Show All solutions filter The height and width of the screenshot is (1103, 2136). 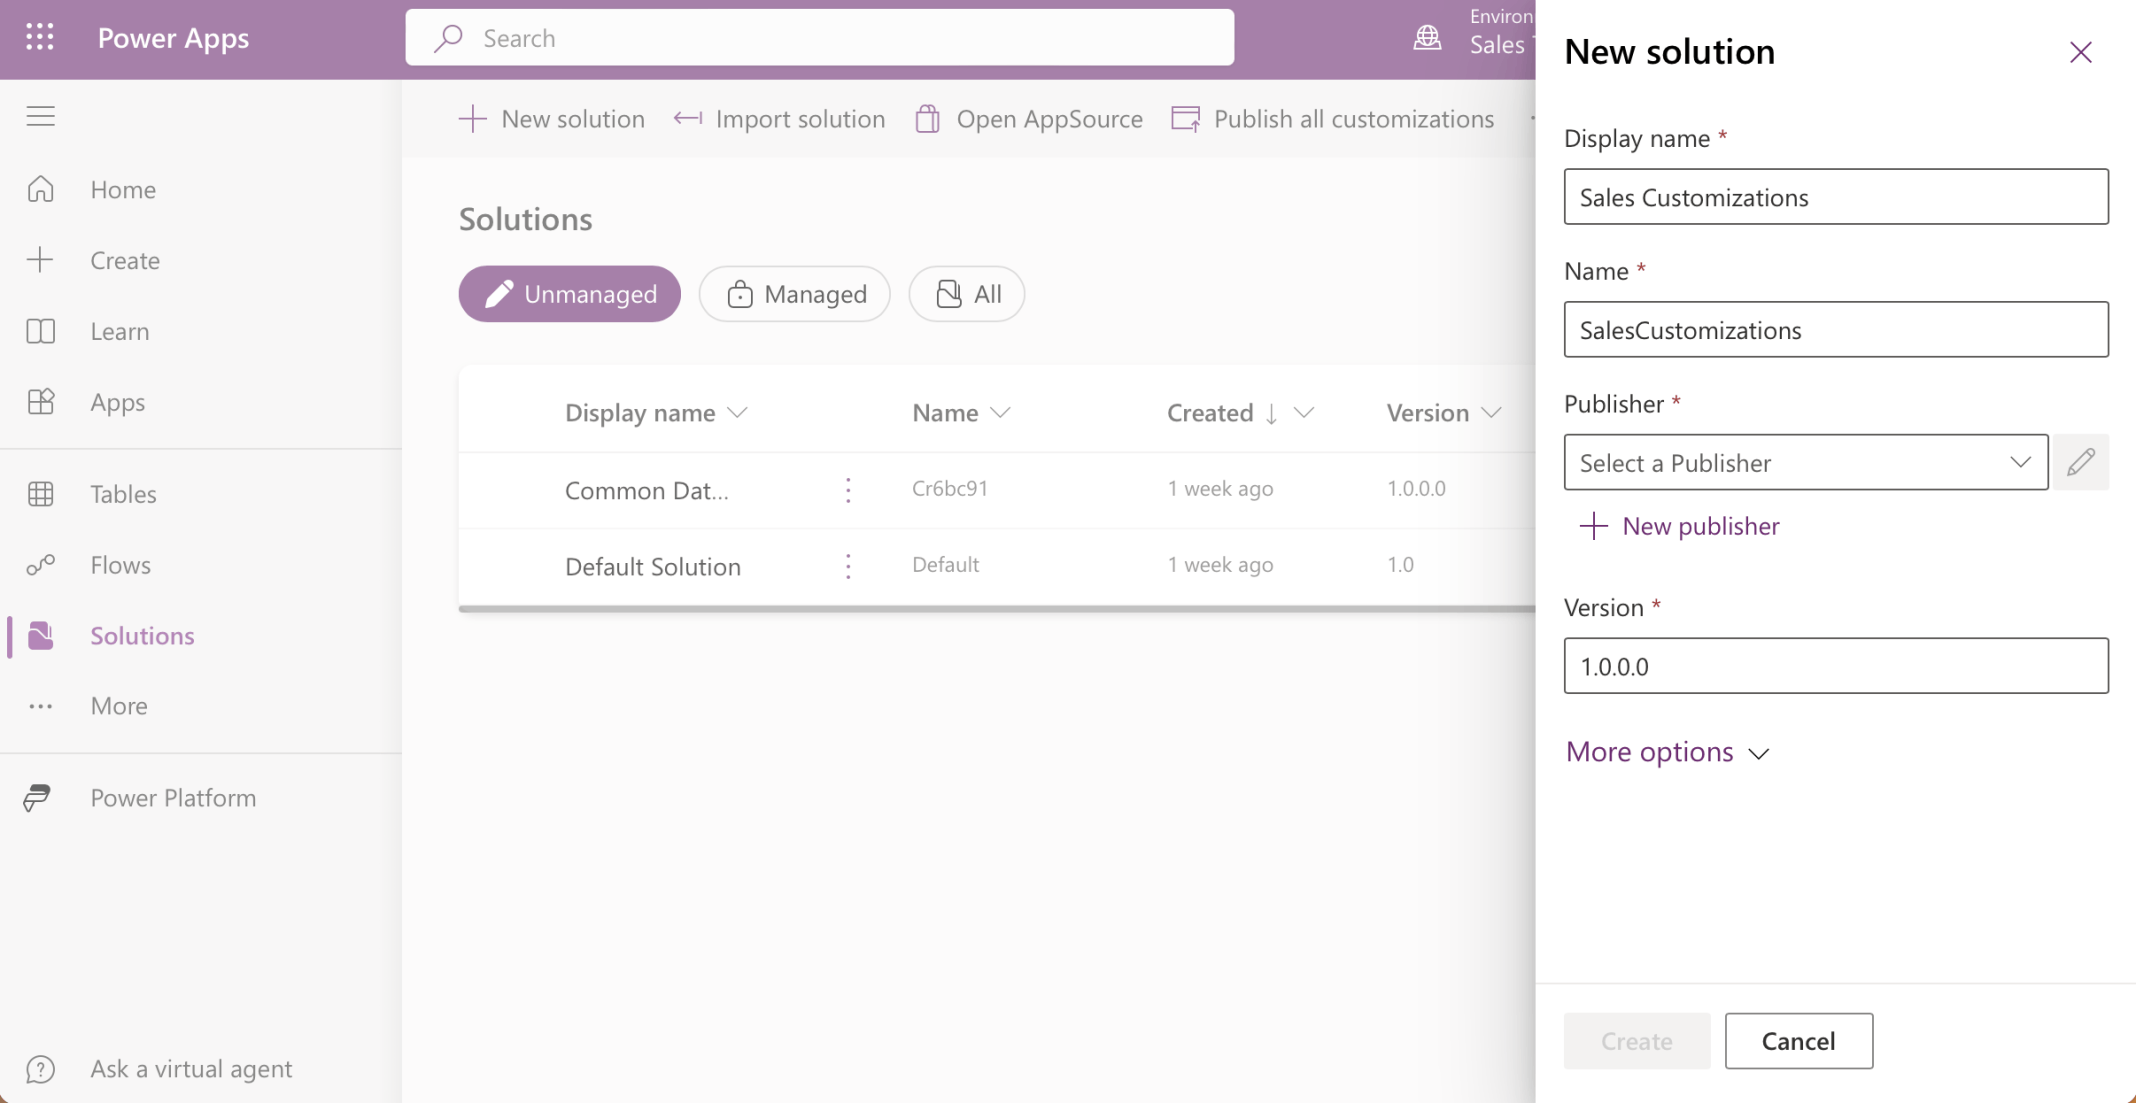tap(966, 294)
